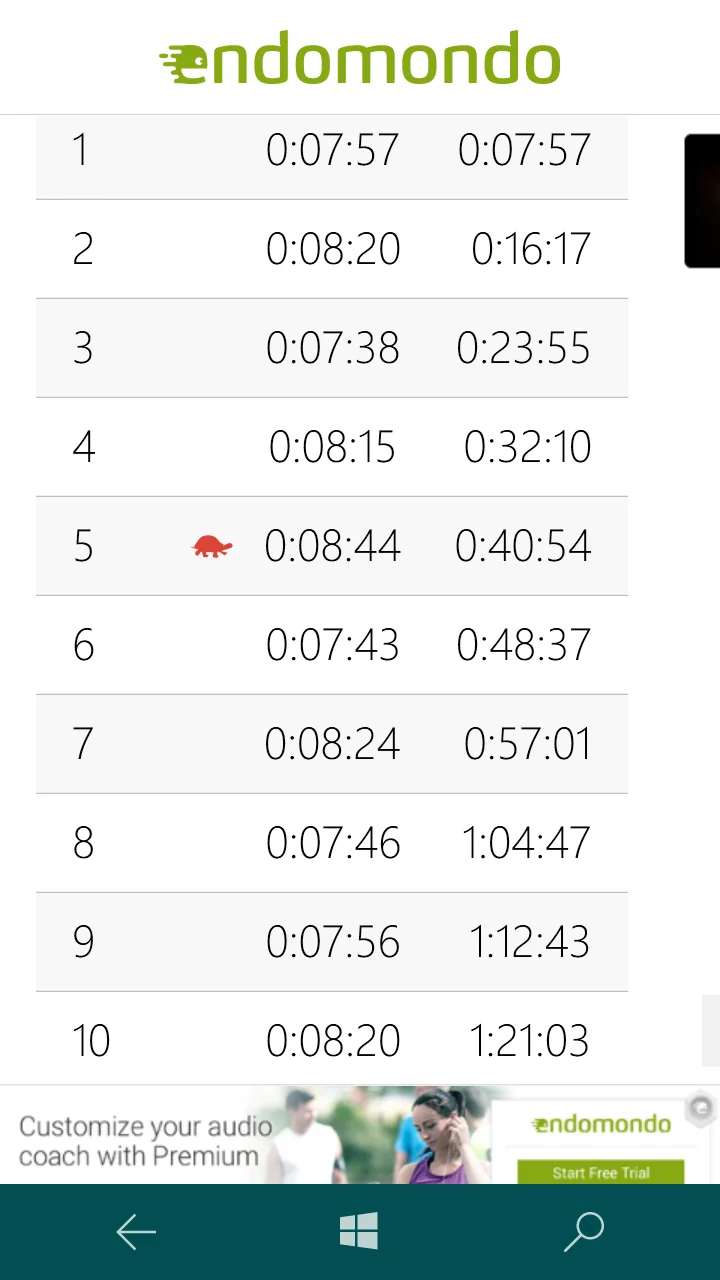
Task: Tap lap 8 split time 0:07:46
Action: [333, 843]
